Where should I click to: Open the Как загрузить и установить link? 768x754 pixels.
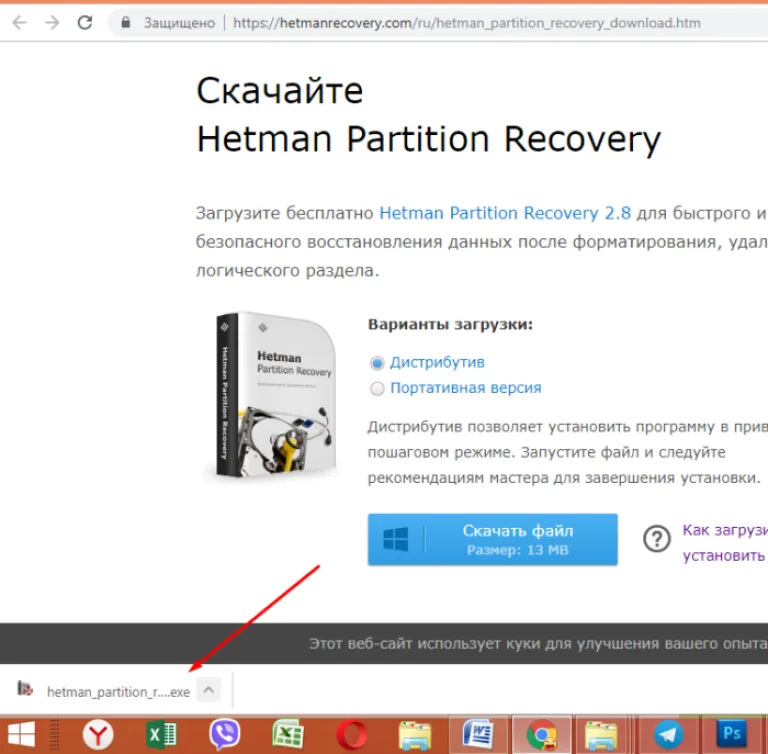coord(725,543)
